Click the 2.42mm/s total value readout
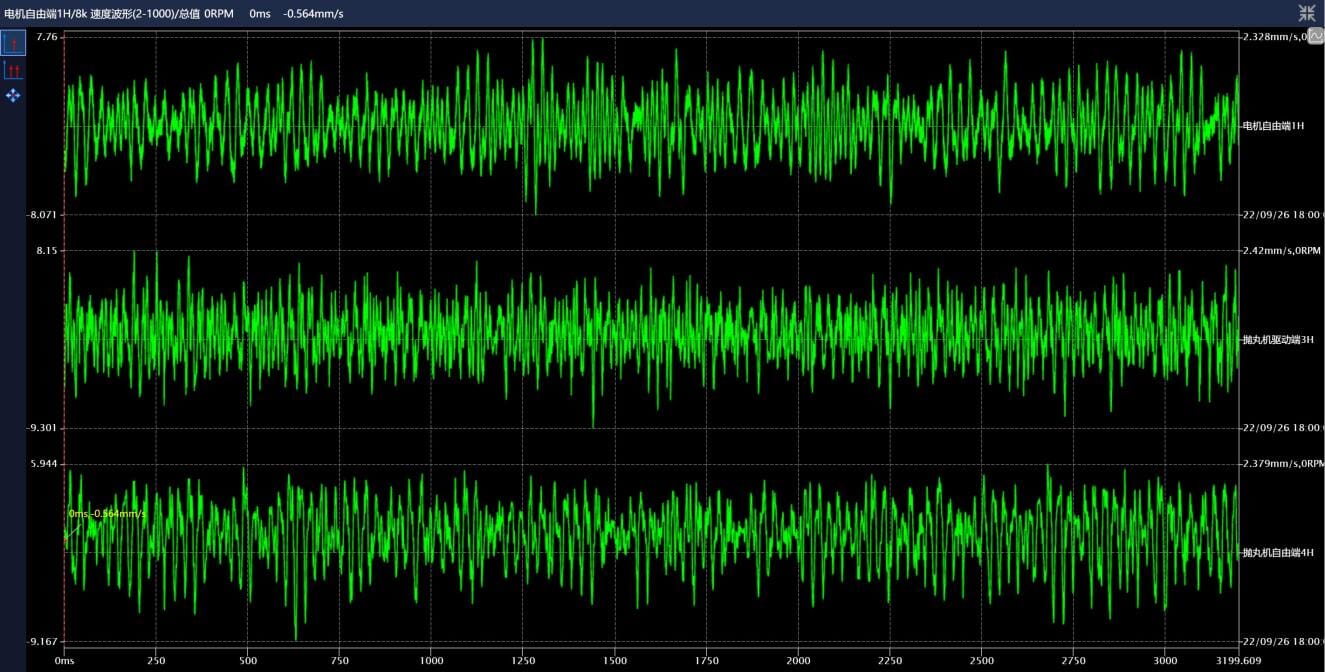Image resolution: width=1325 pixels, height=672 pixels. pyautogui.click(x=1267, y=251)
